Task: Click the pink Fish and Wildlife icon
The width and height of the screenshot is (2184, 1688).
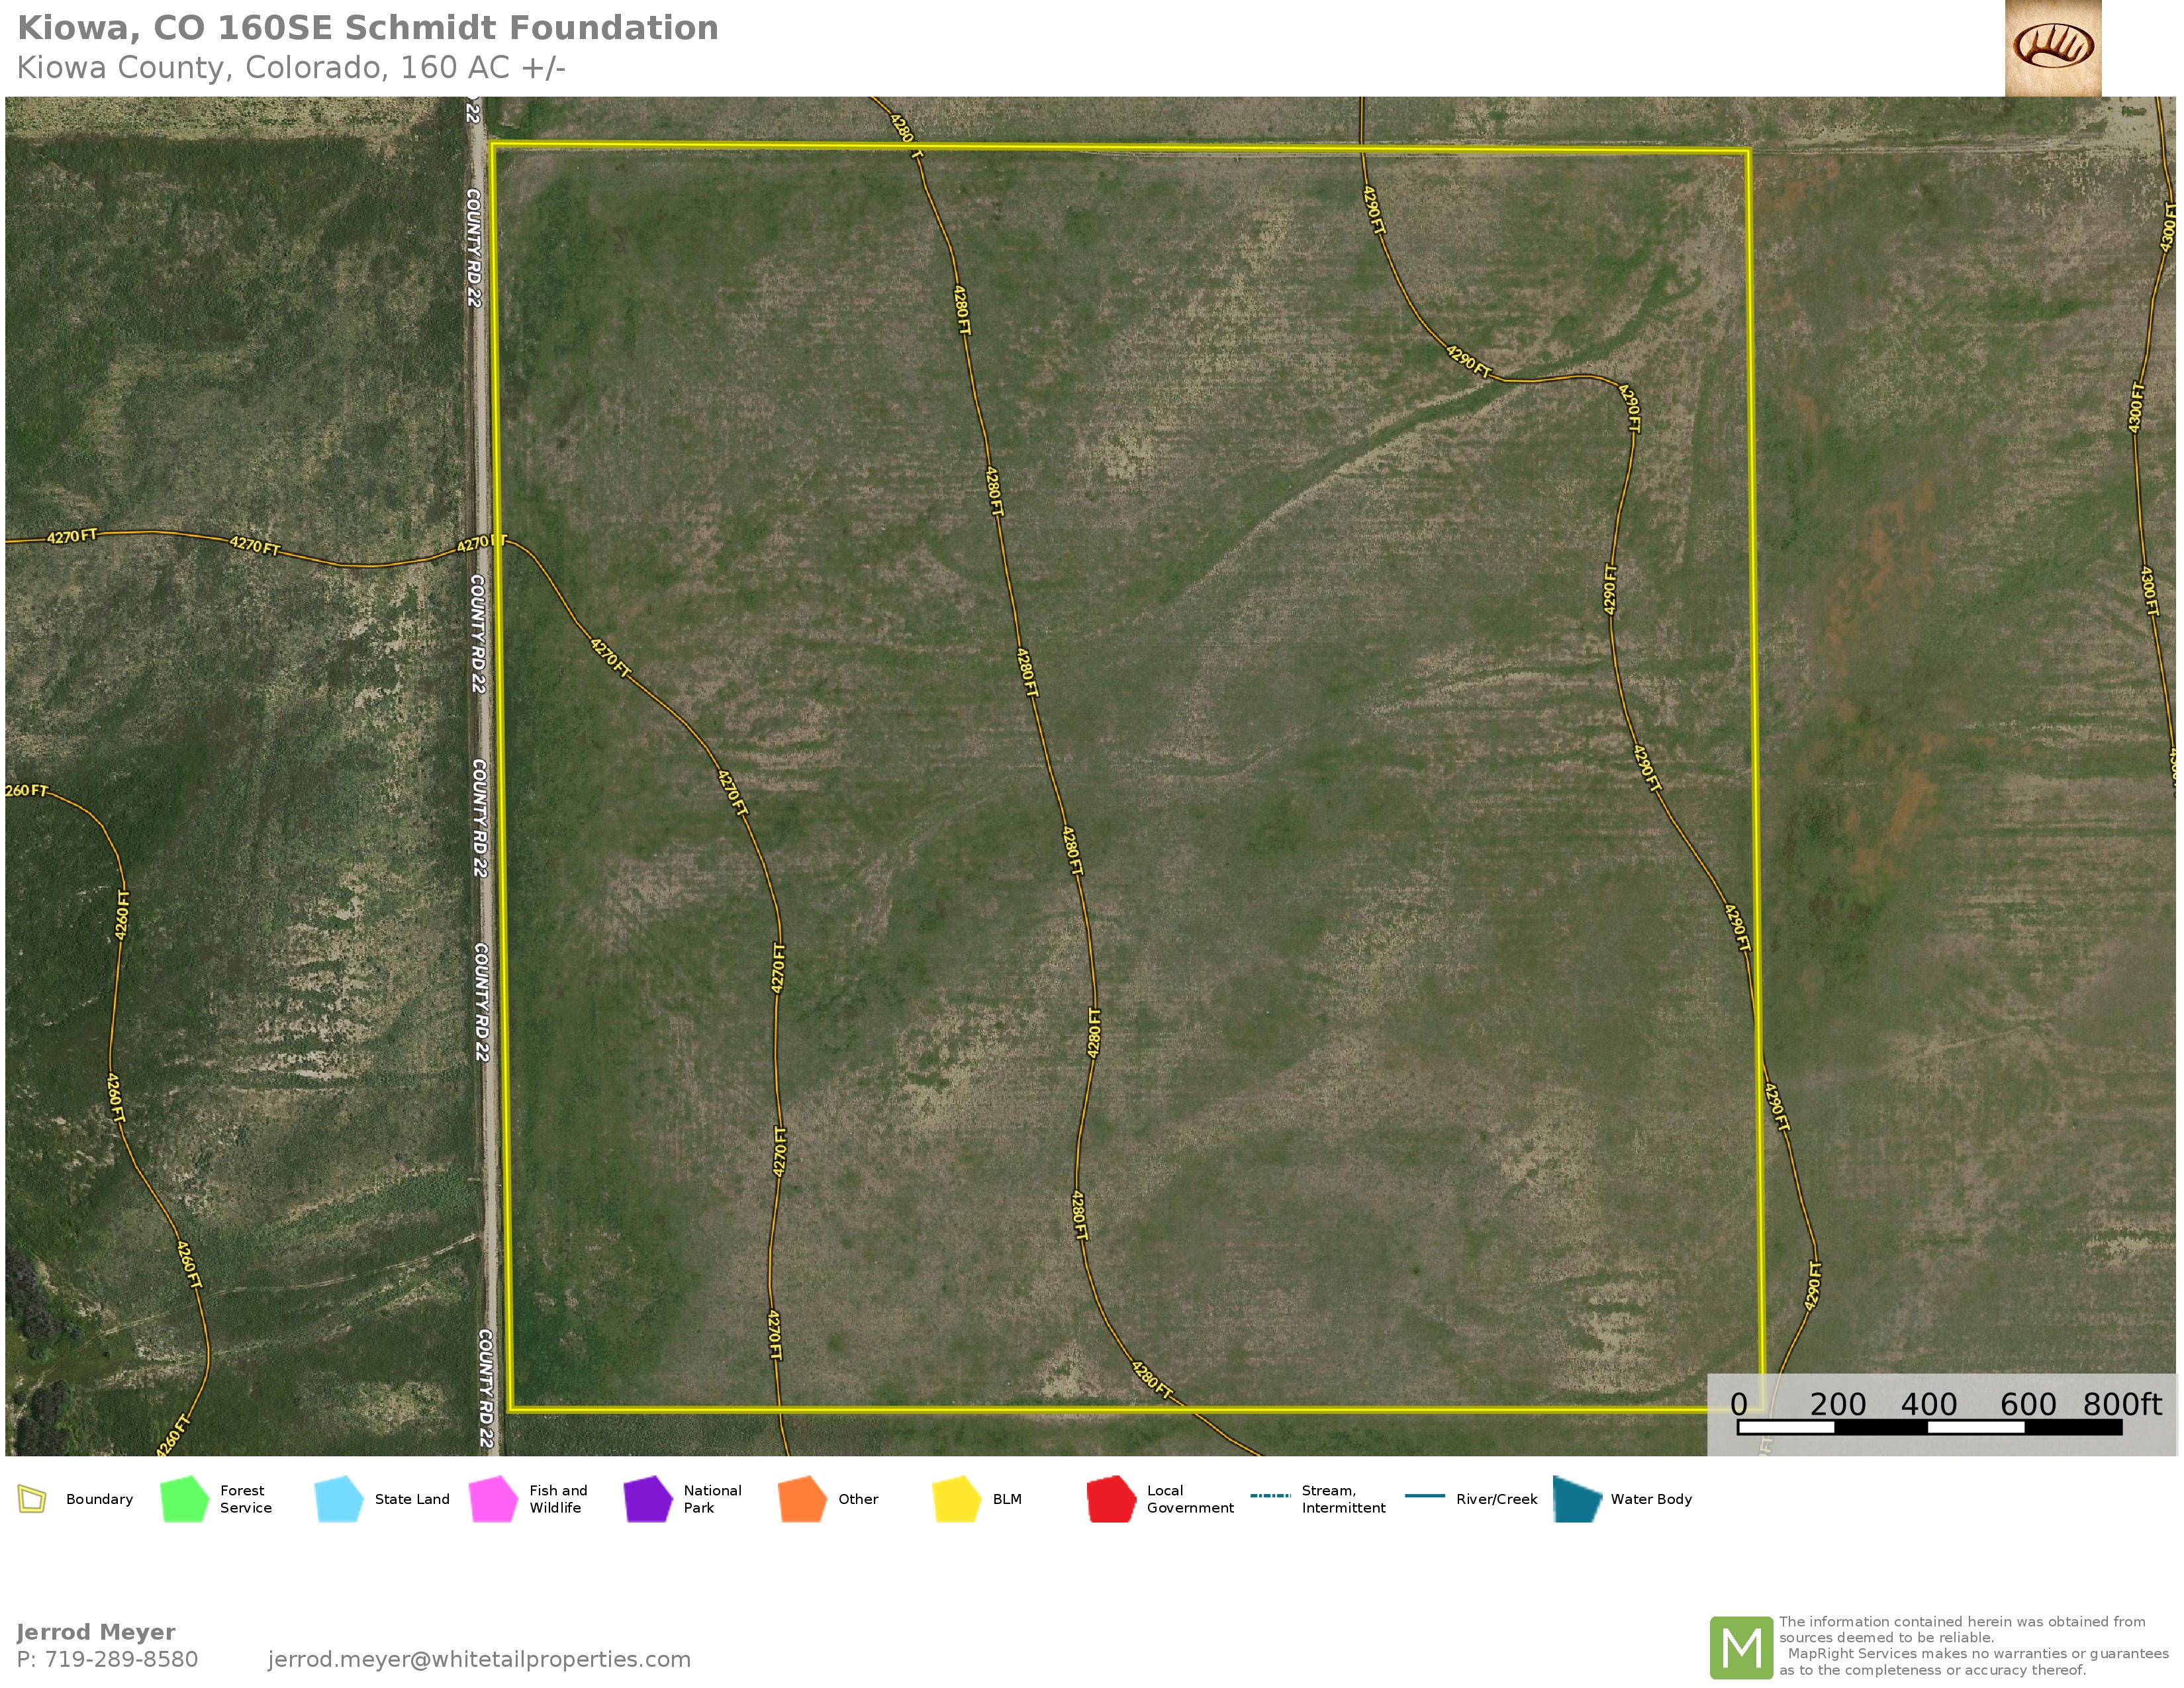Action: point(493,1499)
